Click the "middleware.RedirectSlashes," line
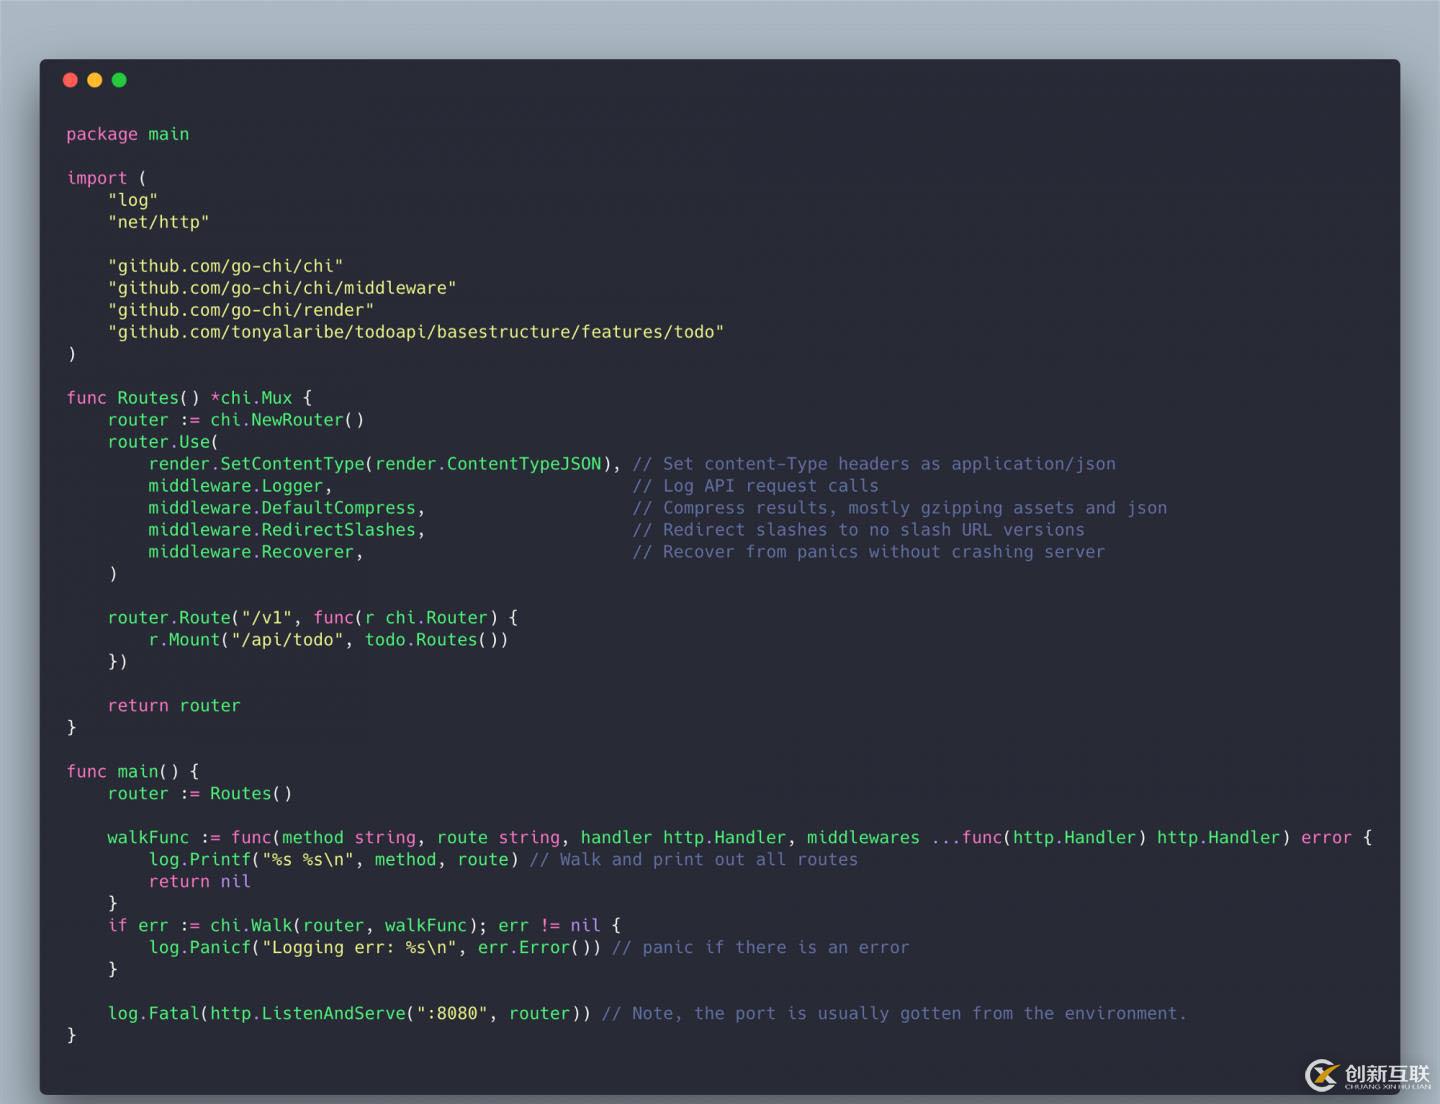The width and height of the screenshot is (1440, 1104). point(287,530)
